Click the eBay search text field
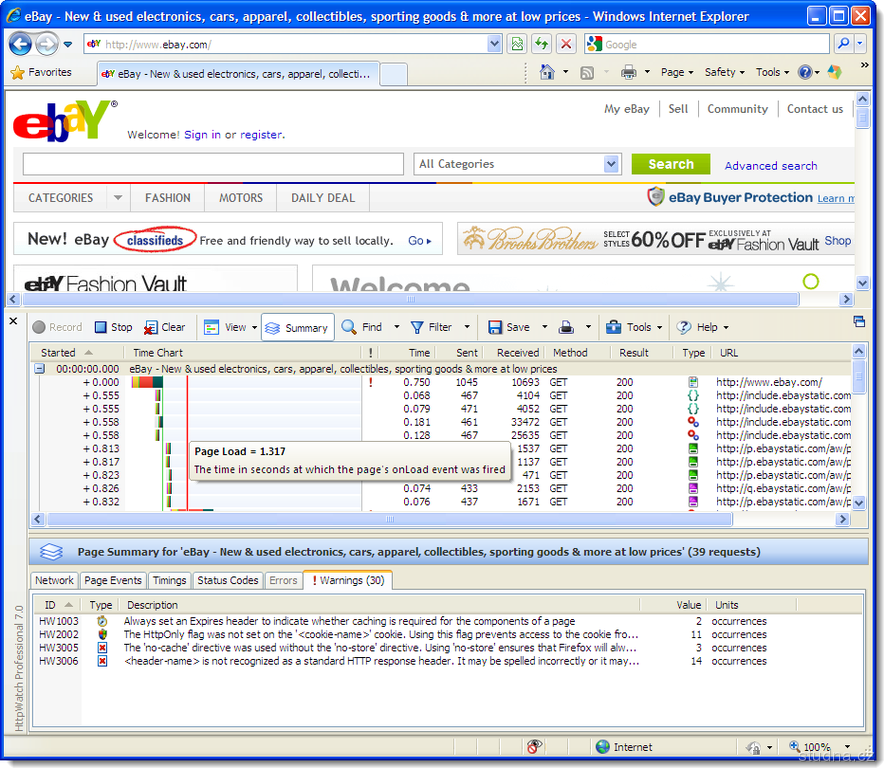The width and height of the screenshot is (884, 768). pyautogui.click(x=212, y=164)
